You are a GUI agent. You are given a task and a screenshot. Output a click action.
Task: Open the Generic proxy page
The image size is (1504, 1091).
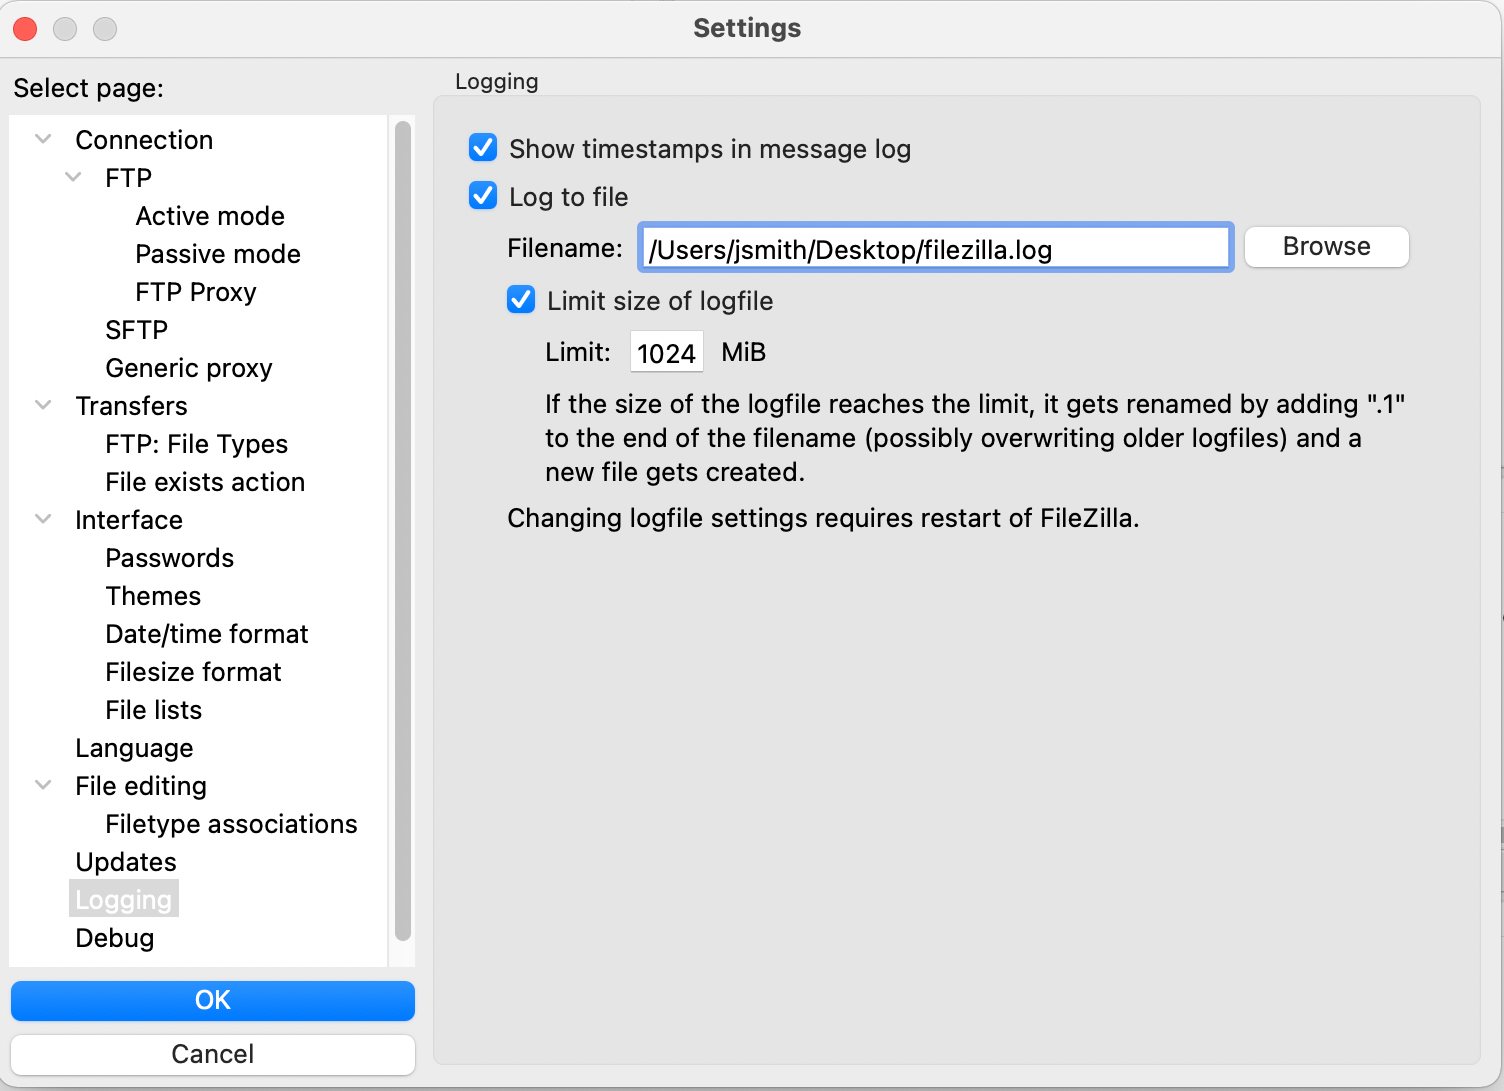(x=188, y=367)
